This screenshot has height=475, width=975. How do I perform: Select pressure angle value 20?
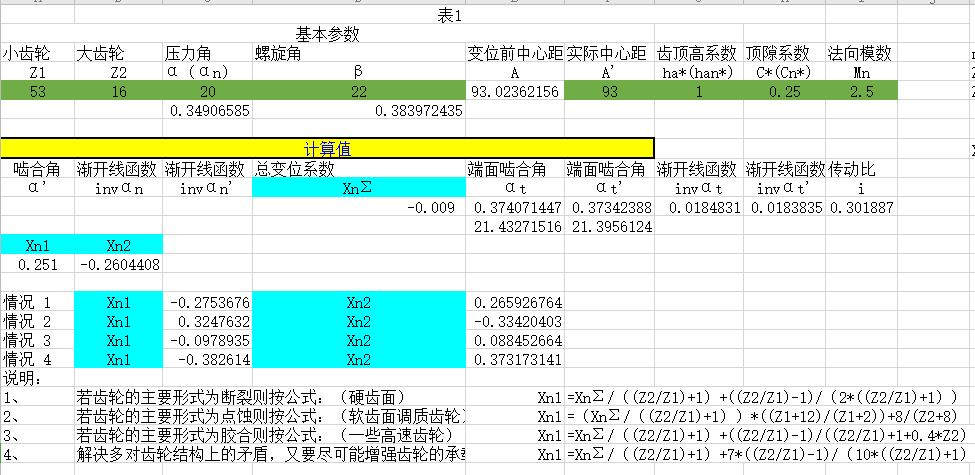click(208, 92)
